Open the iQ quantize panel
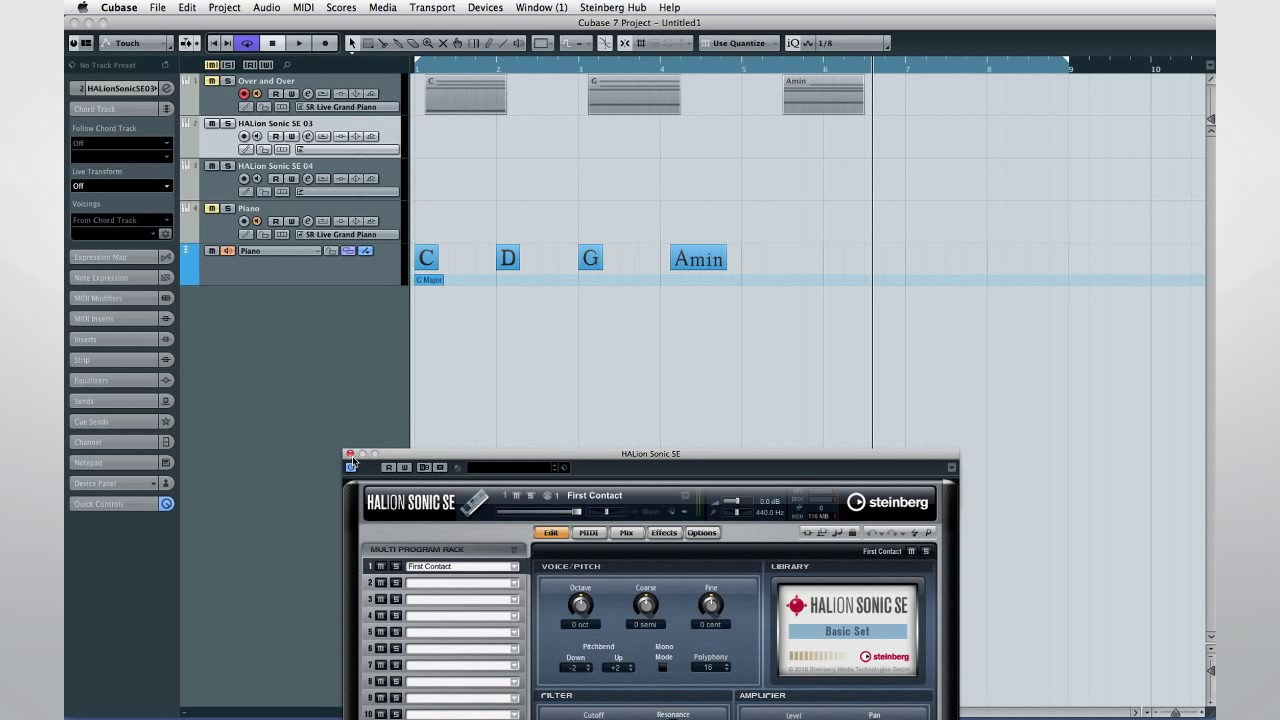1280x720 pixels. click(793, 43)
